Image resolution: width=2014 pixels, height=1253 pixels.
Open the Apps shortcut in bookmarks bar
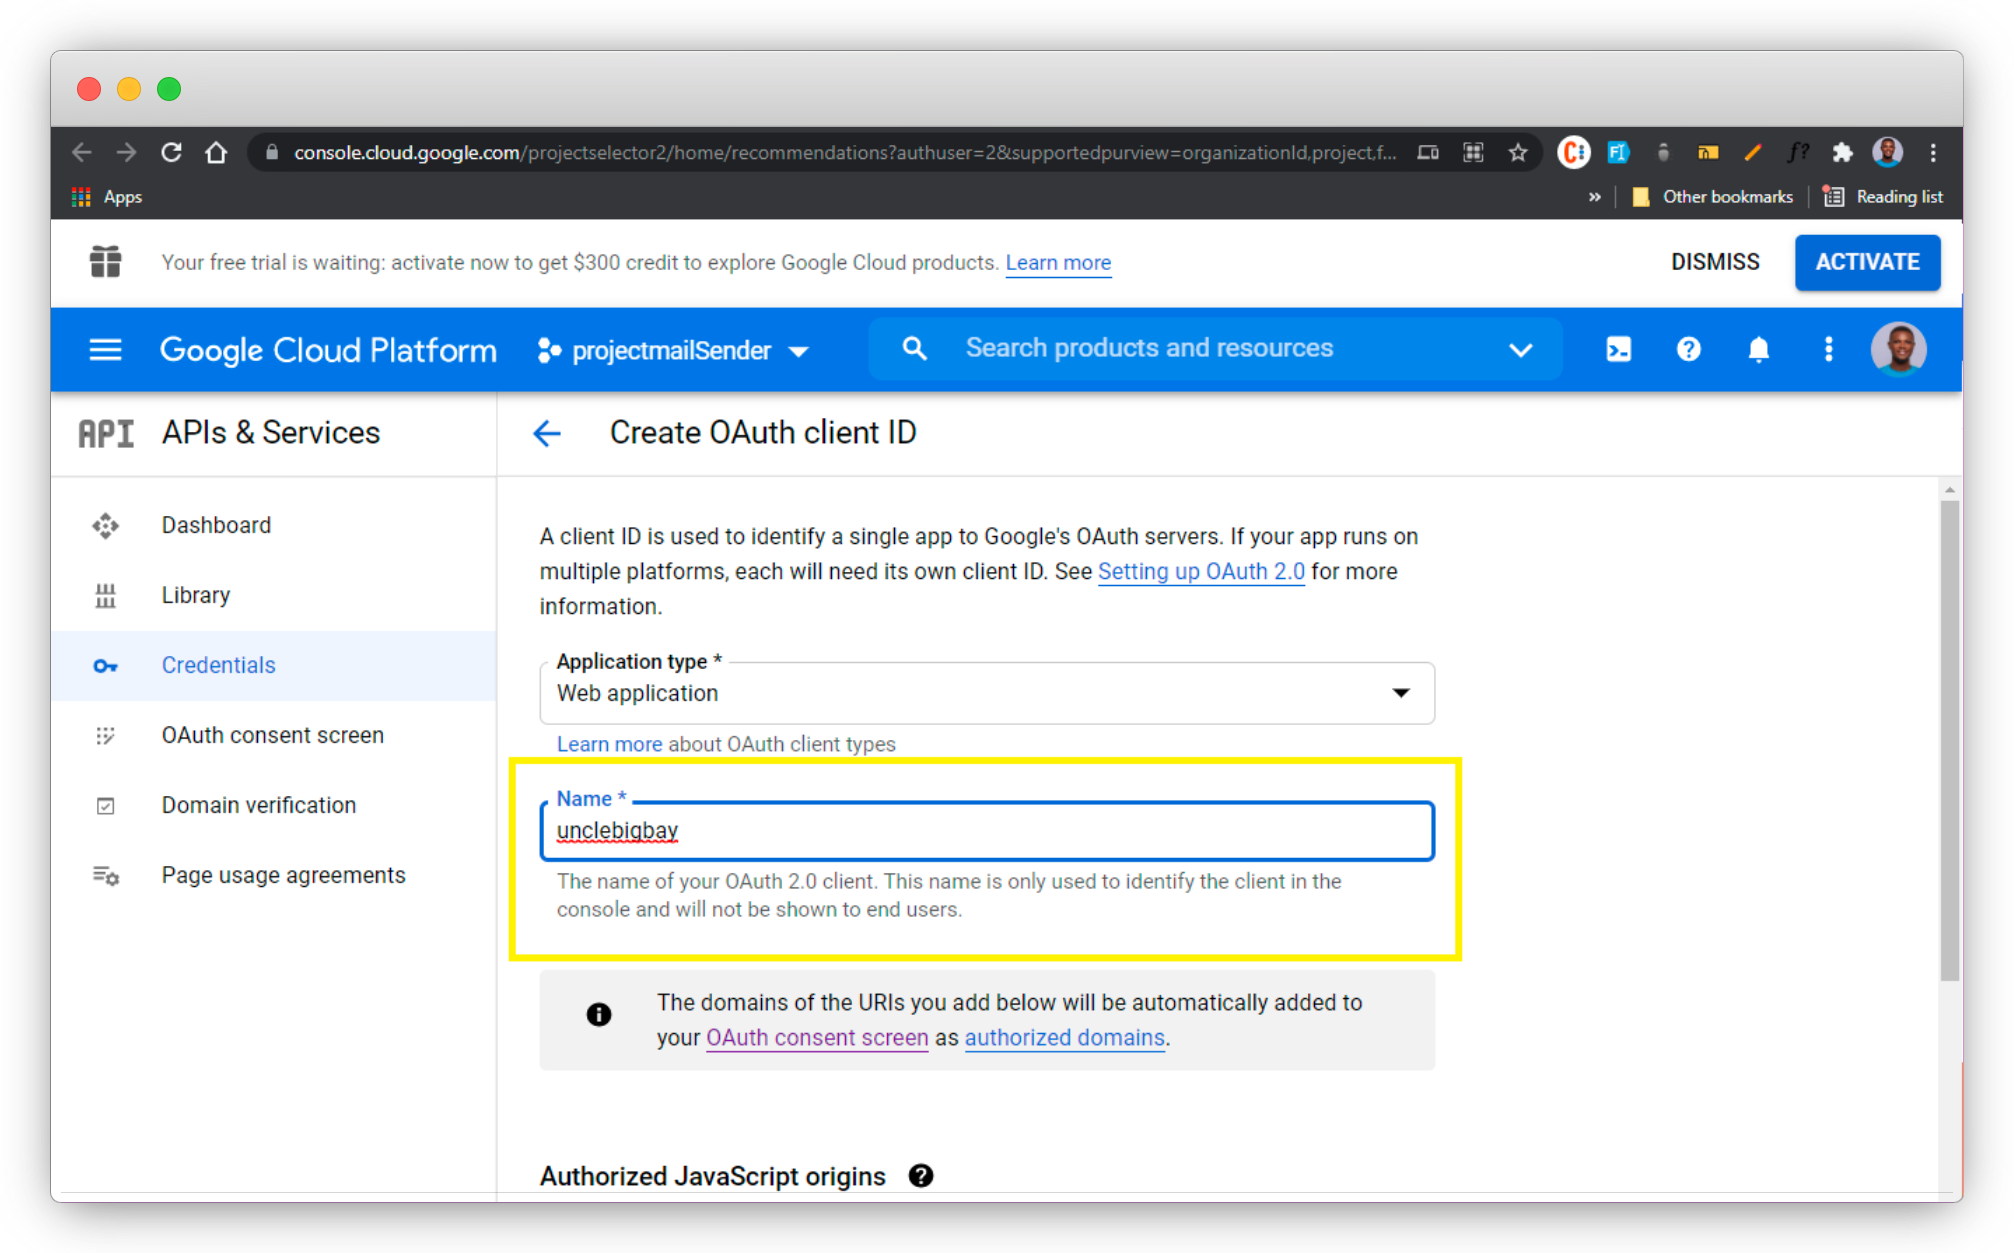[107, 197]
